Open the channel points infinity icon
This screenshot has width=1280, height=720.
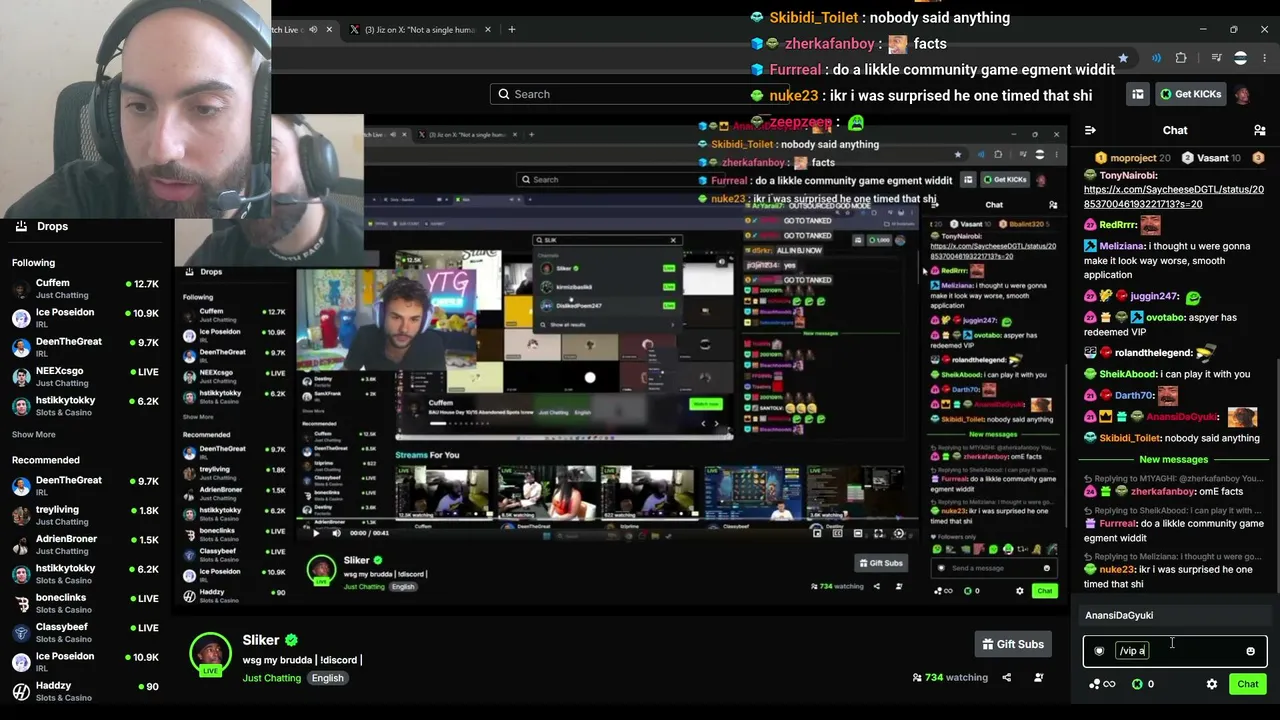pyautogui.click(x=1102, y=684)
